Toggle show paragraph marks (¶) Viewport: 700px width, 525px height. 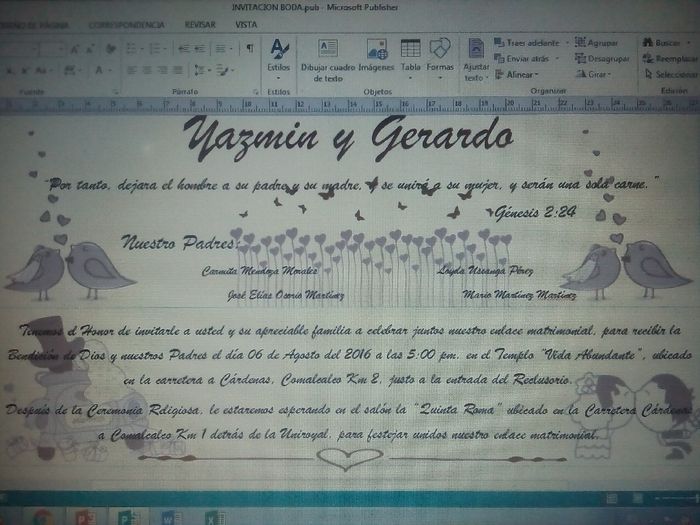[250, 48]
